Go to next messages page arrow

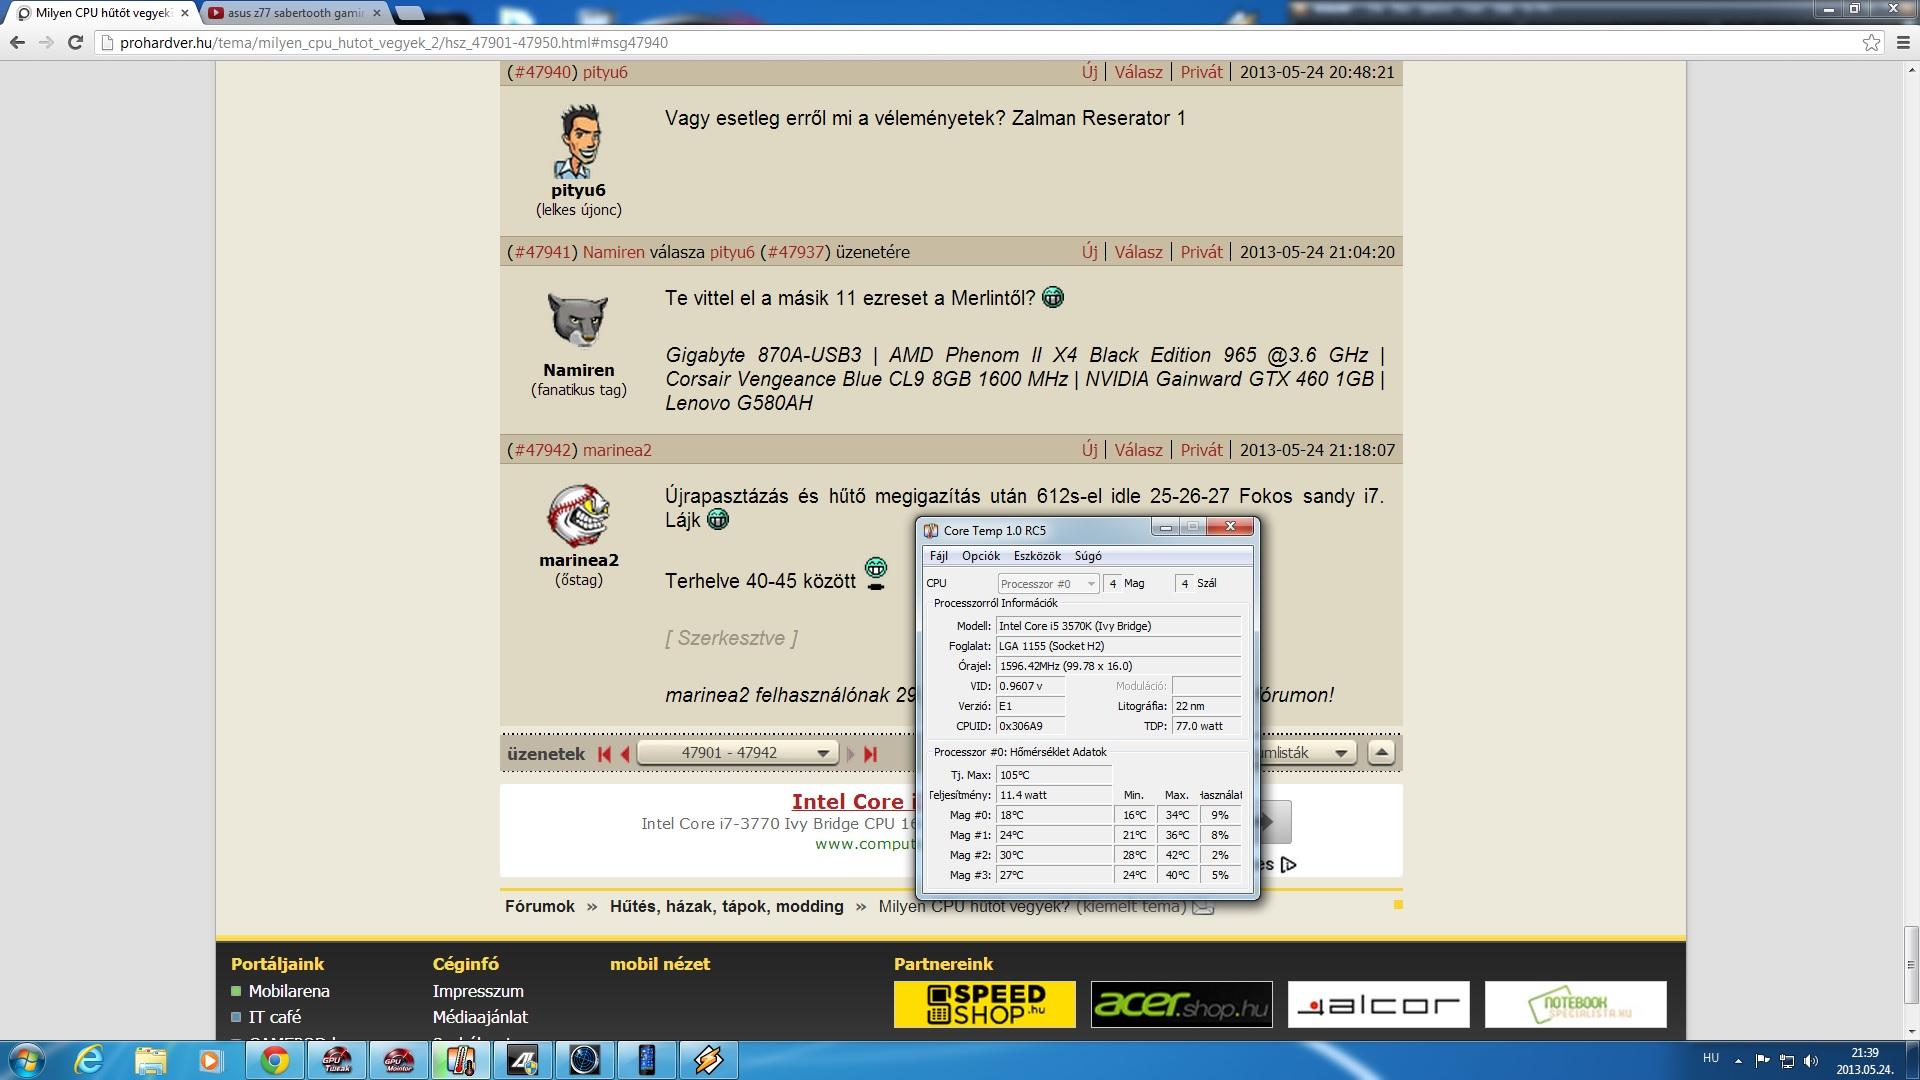[850, 754]
